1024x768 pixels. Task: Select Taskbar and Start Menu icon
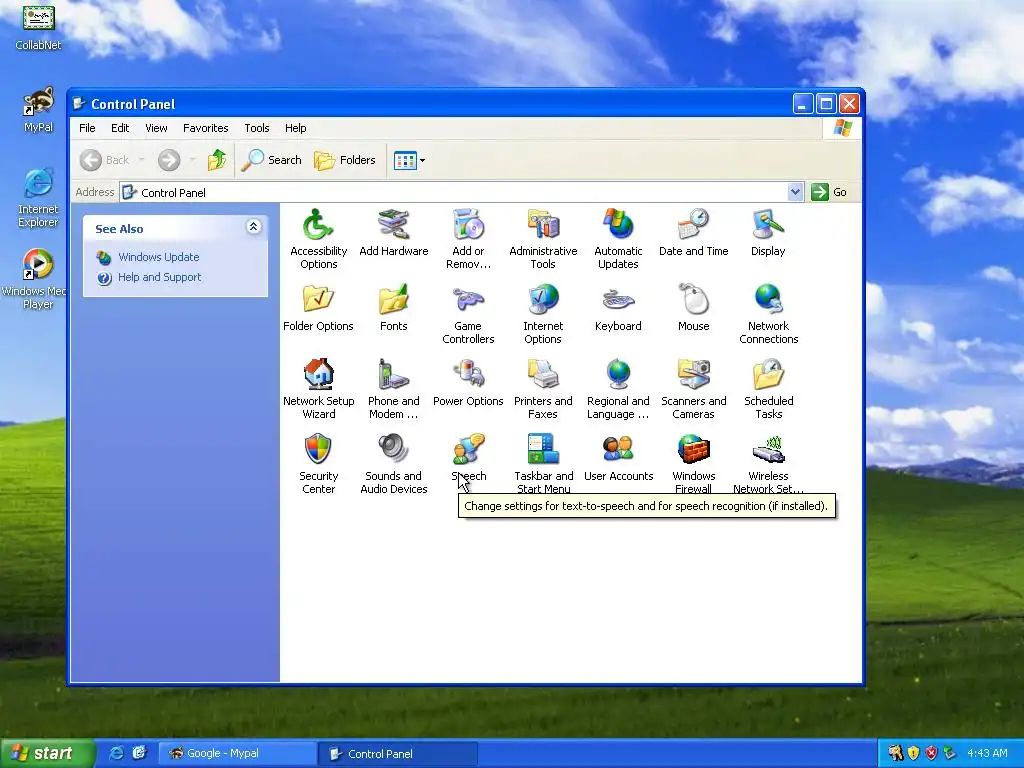point(543,464)
